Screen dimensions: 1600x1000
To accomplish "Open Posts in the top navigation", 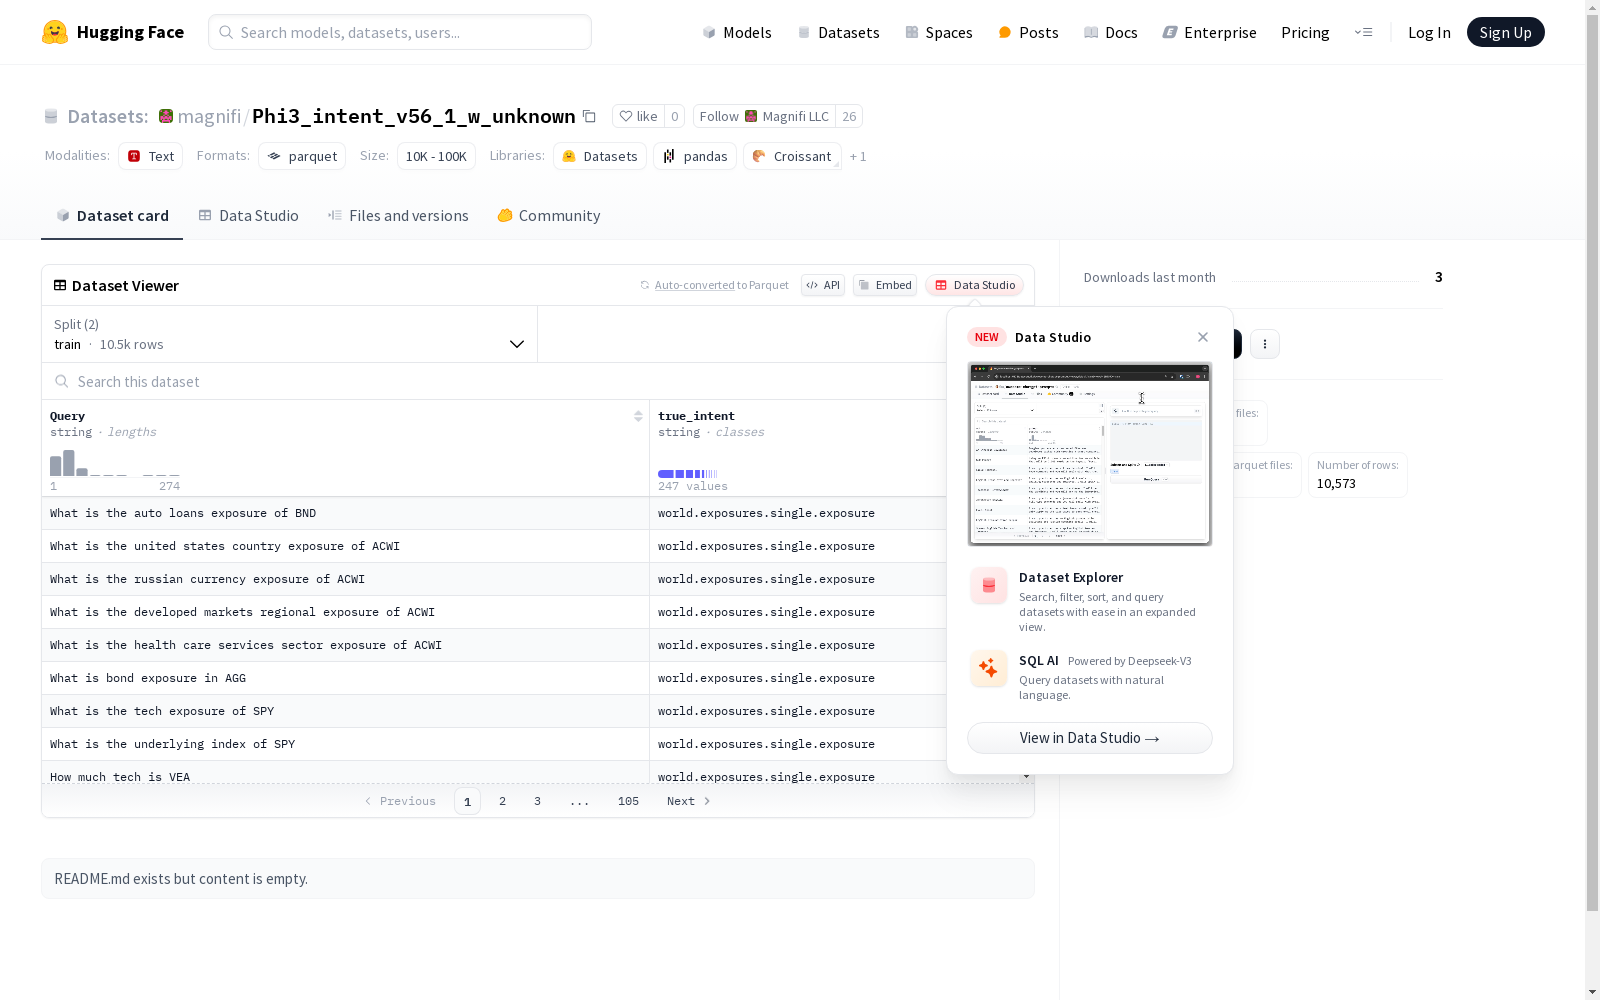I will pyautogui.click(x=1028, y=33).
